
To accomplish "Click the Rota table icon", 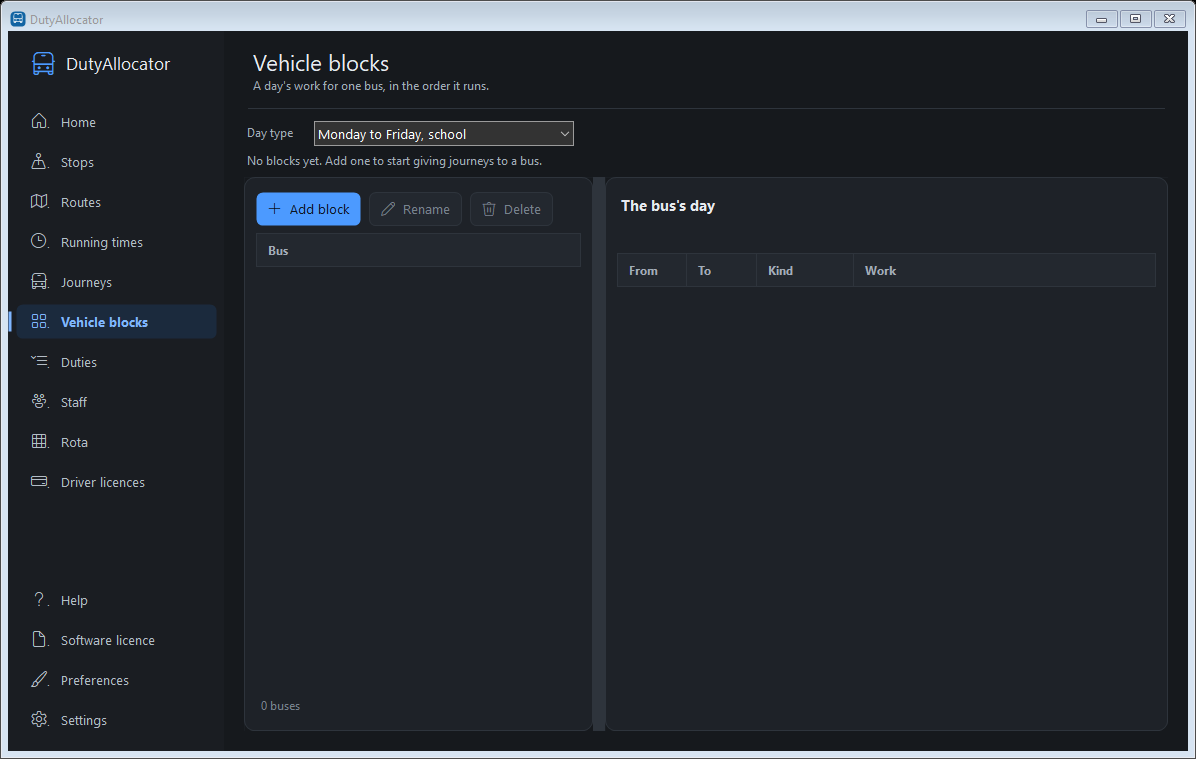I will click(40, 441).
